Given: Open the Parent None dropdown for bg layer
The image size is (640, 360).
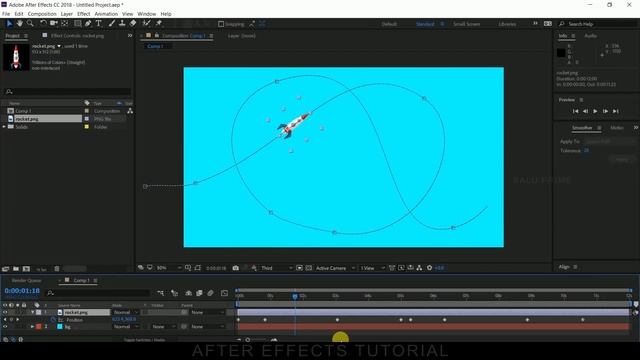Looking at the screenshot, I should click(207, 327).
